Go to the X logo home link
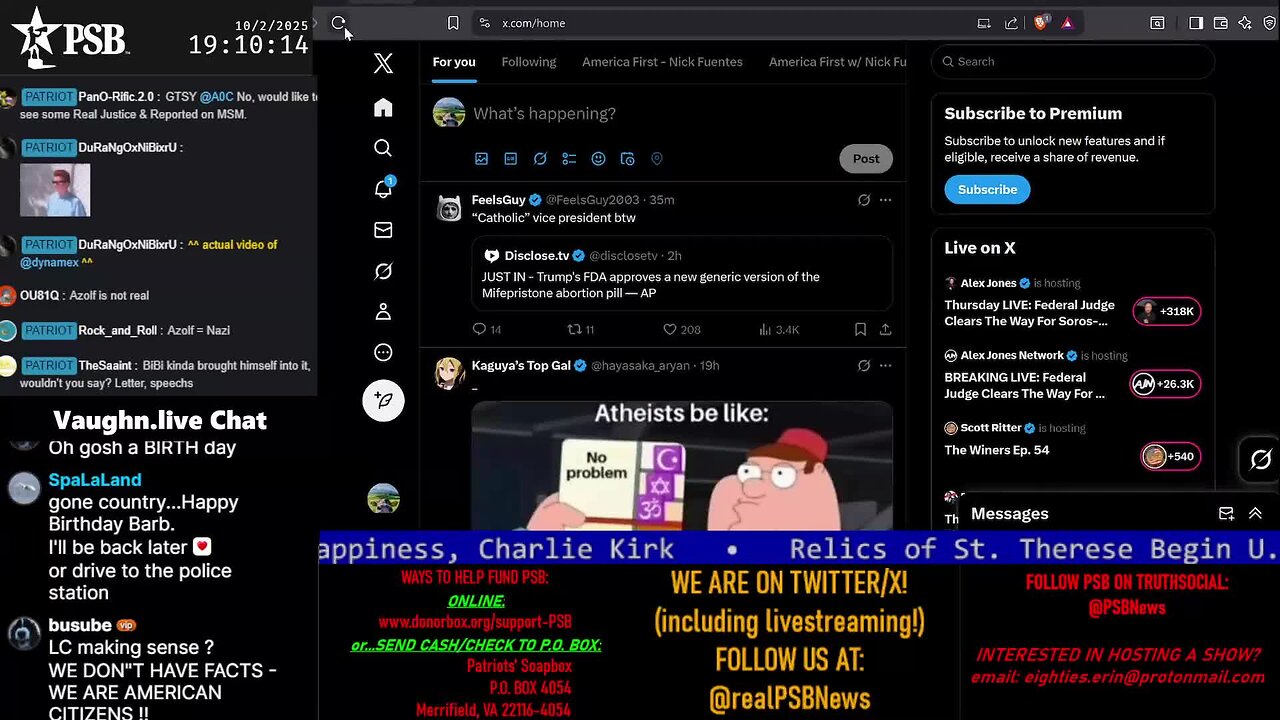This screenshot has width=1280, height=720. click(x=383, y=64)
